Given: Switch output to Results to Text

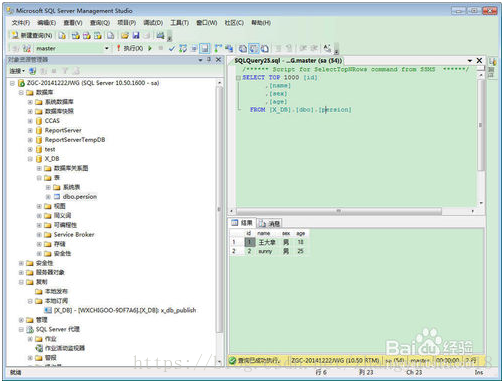Looking at the screenshot, I should (243, 48).
